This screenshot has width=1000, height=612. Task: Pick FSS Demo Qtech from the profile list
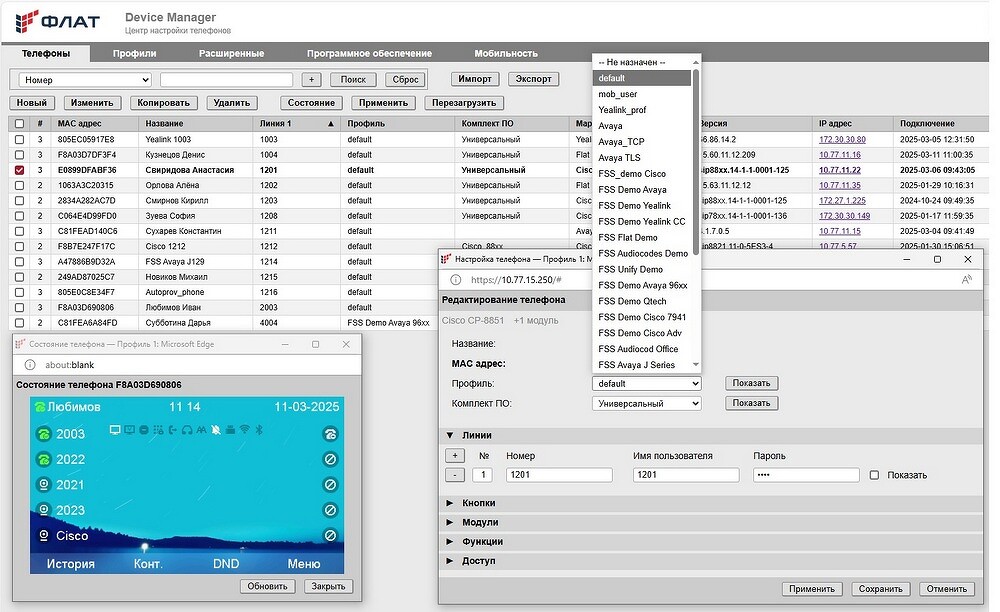[x=642, y=301]
